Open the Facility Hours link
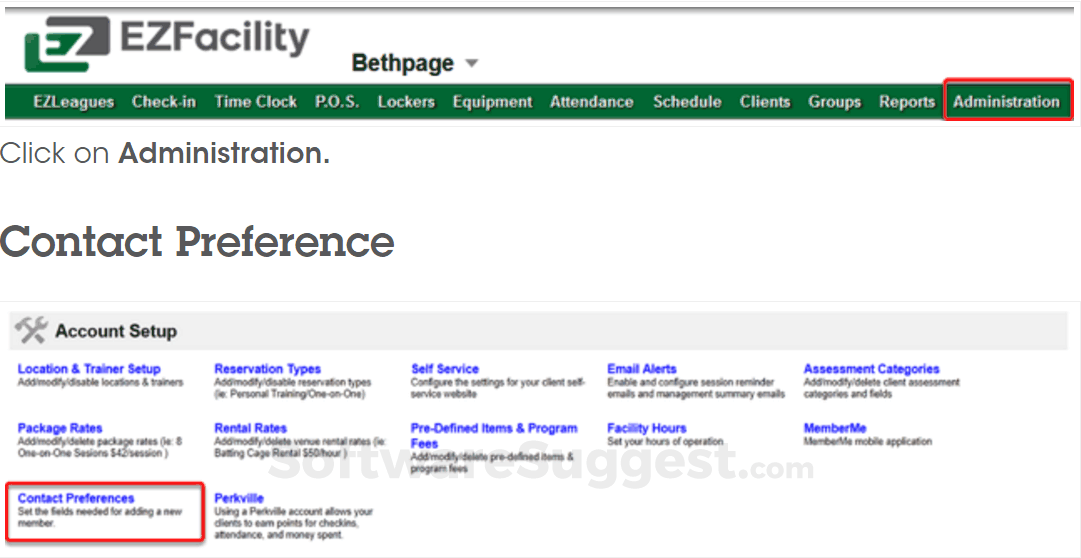 tap(647, 428)
